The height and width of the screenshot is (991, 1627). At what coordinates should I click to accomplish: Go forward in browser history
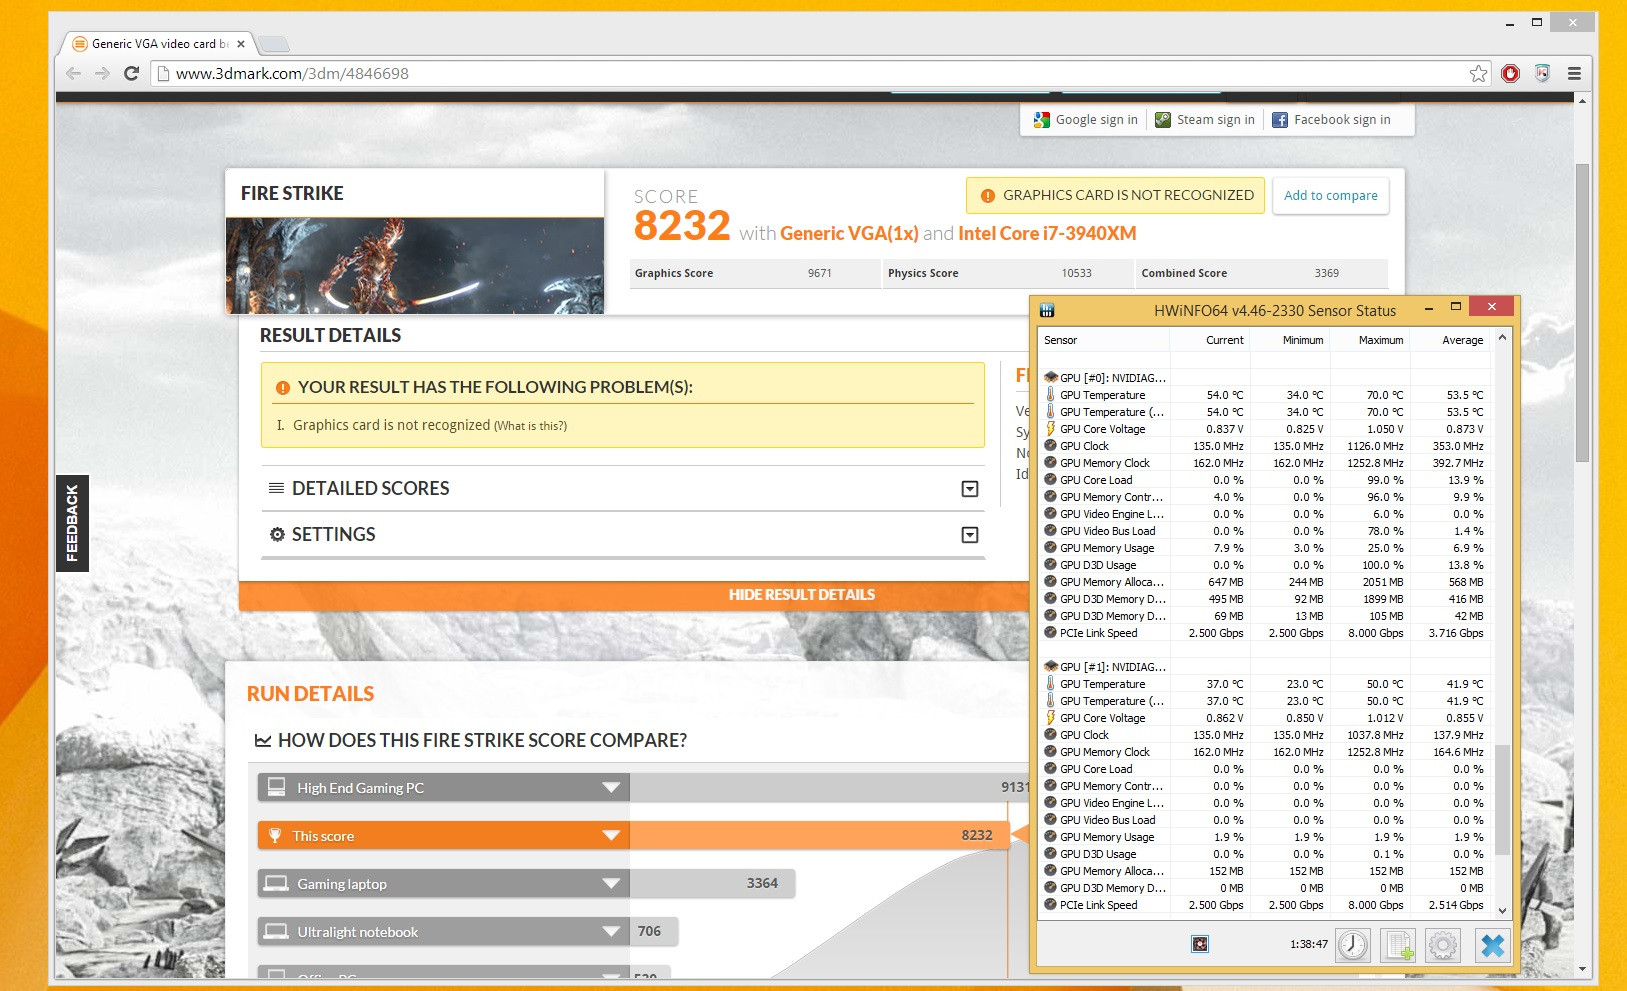click(102, 73)
